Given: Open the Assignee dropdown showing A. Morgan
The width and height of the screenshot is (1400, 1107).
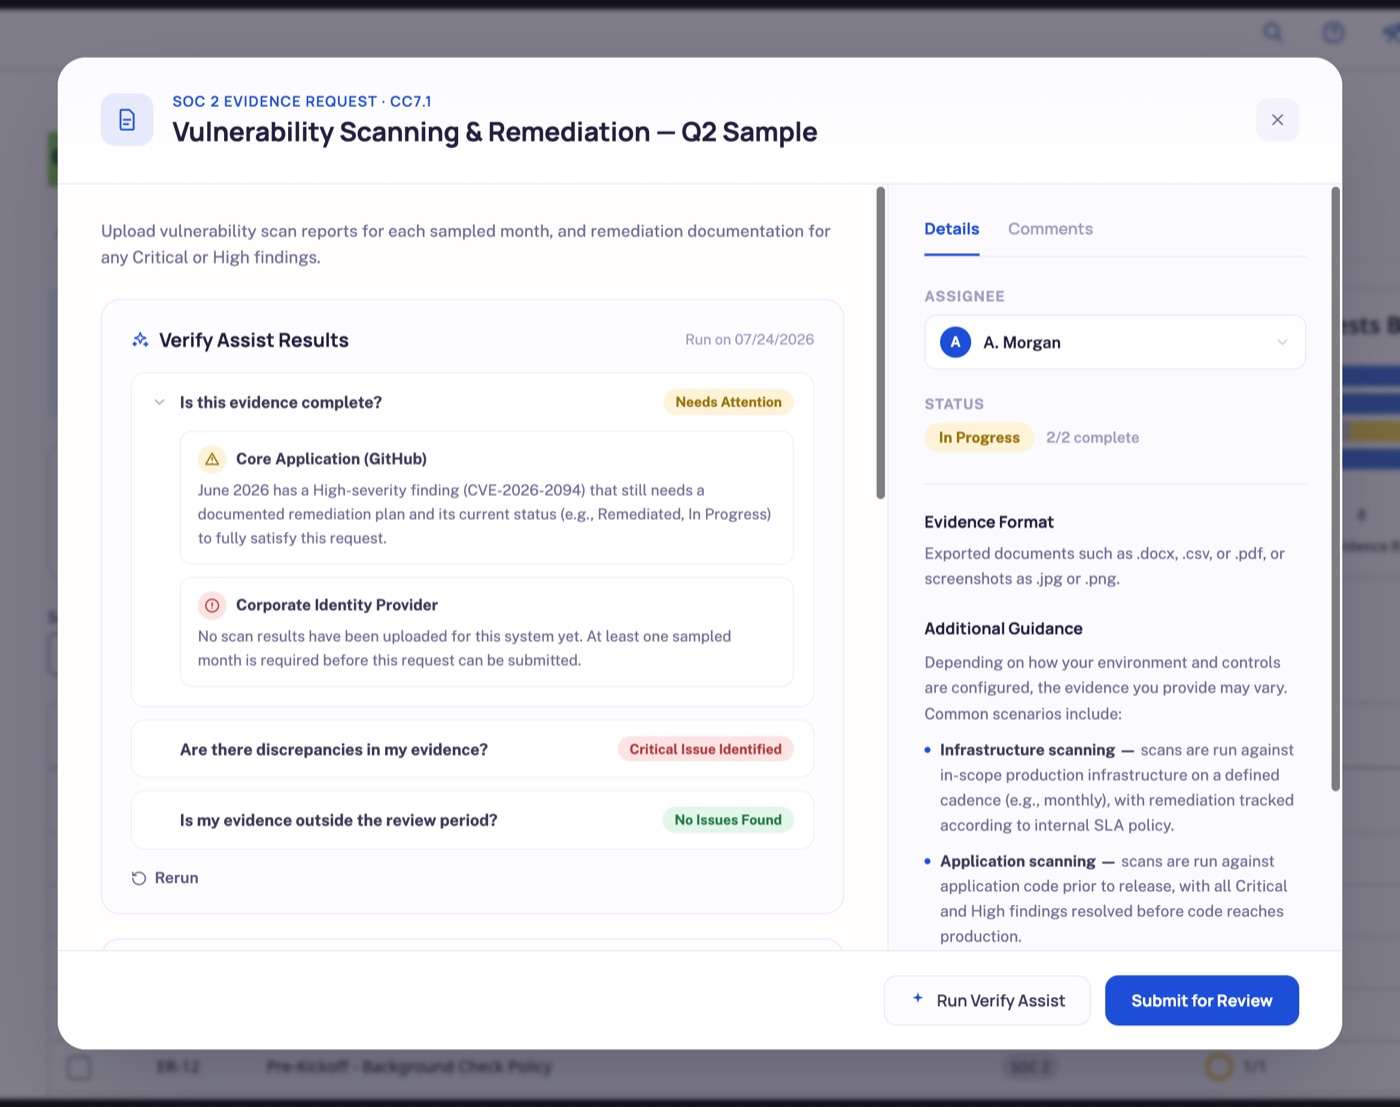Looking at the screenshot, I should [x=1115, y=342].
